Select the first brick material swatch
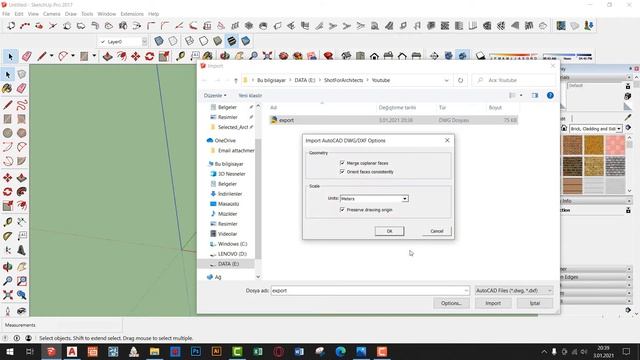 [572, 145]
